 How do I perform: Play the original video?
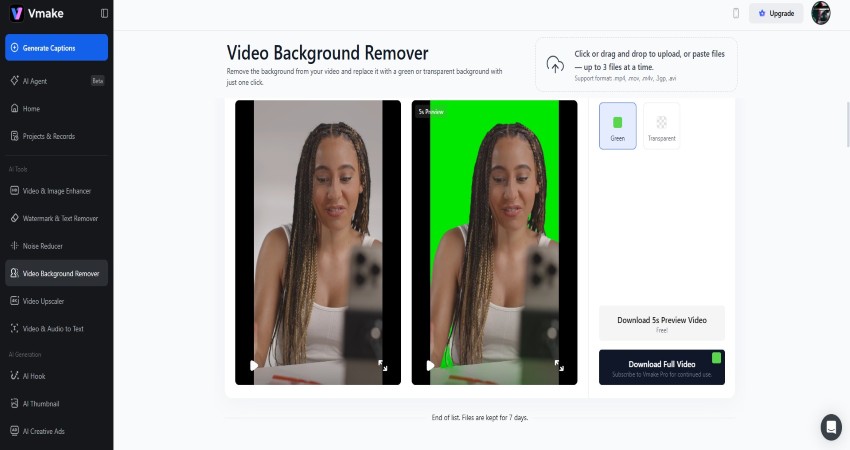point(254,366)
